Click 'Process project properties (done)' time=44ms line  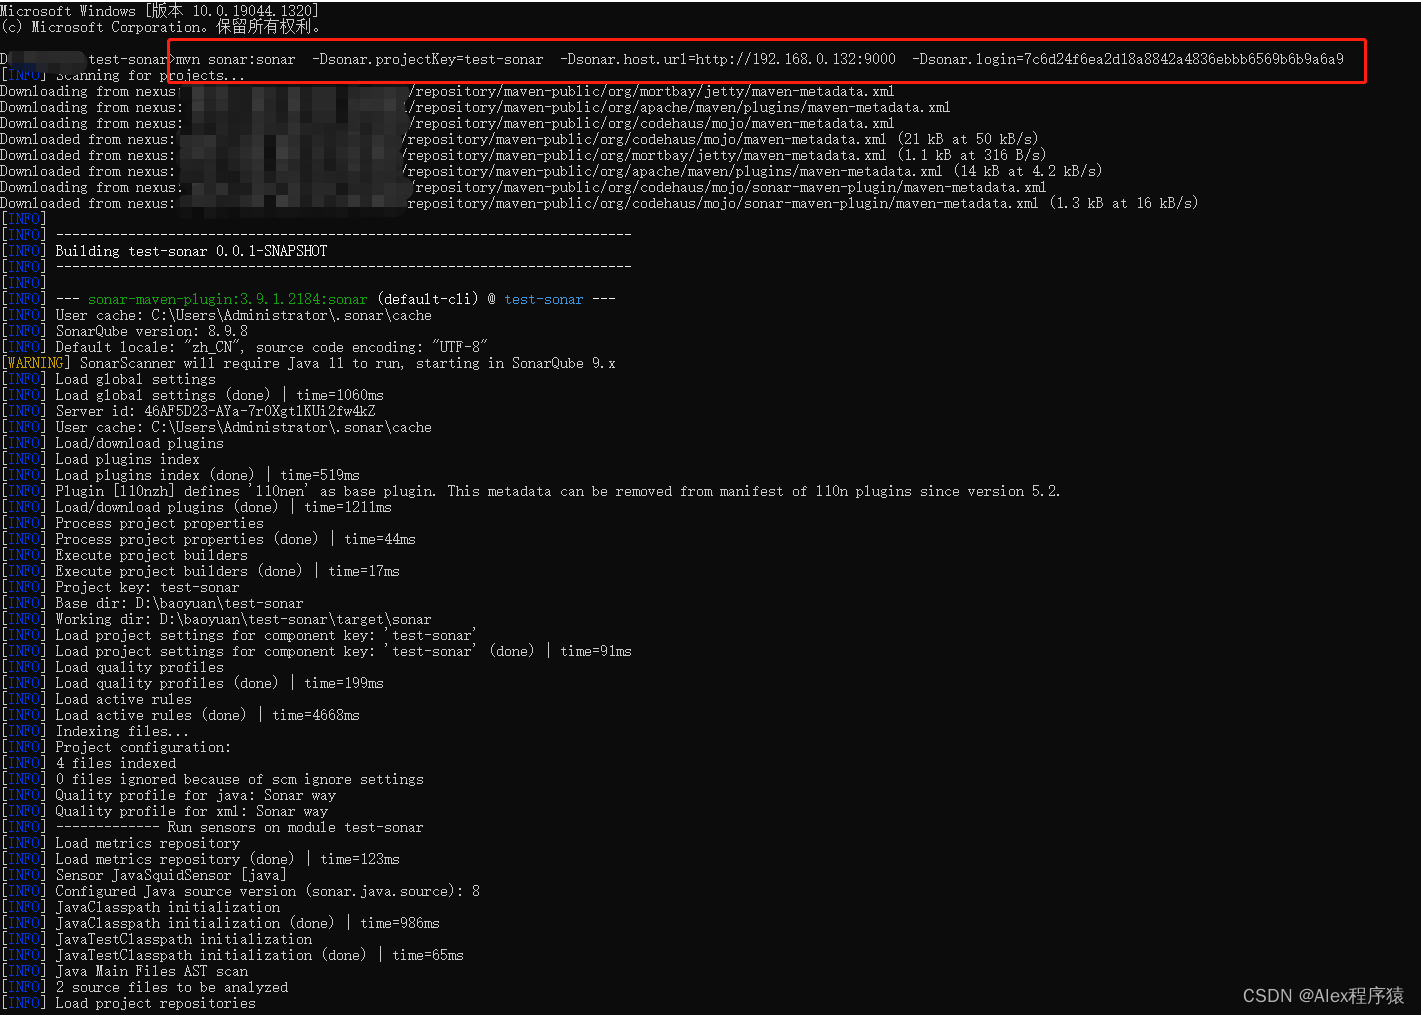coord(209,539)
